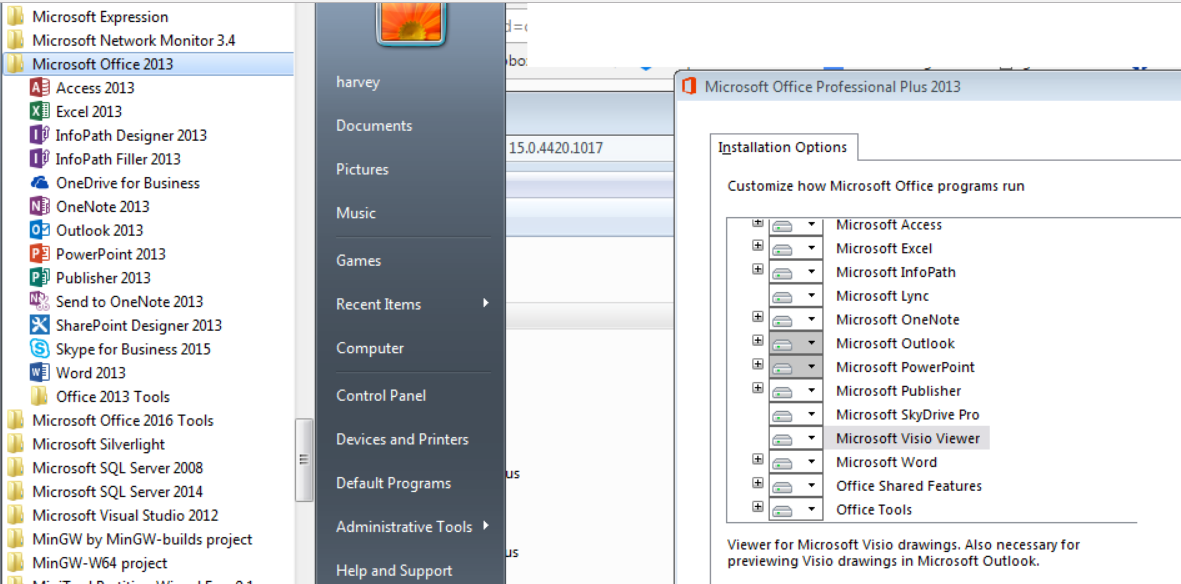Open the install state dropdown for Microsoft Word
Image resolution: width=1181 pixels, height=584 pixels.
pyautogui.click(x=812, y=460)
